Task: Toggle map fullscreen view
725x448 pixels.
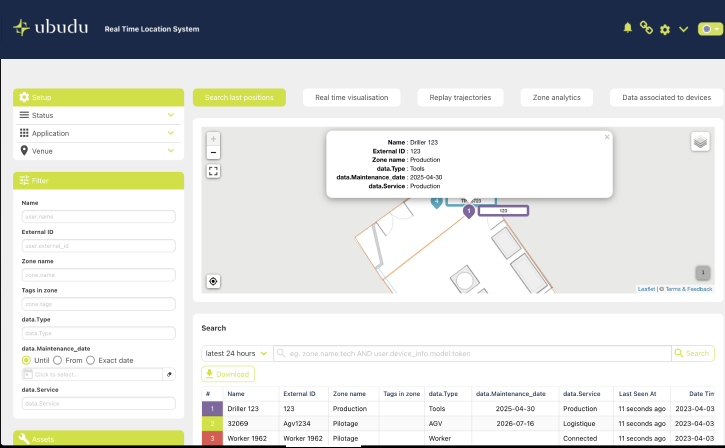Action: pos(213,171)
